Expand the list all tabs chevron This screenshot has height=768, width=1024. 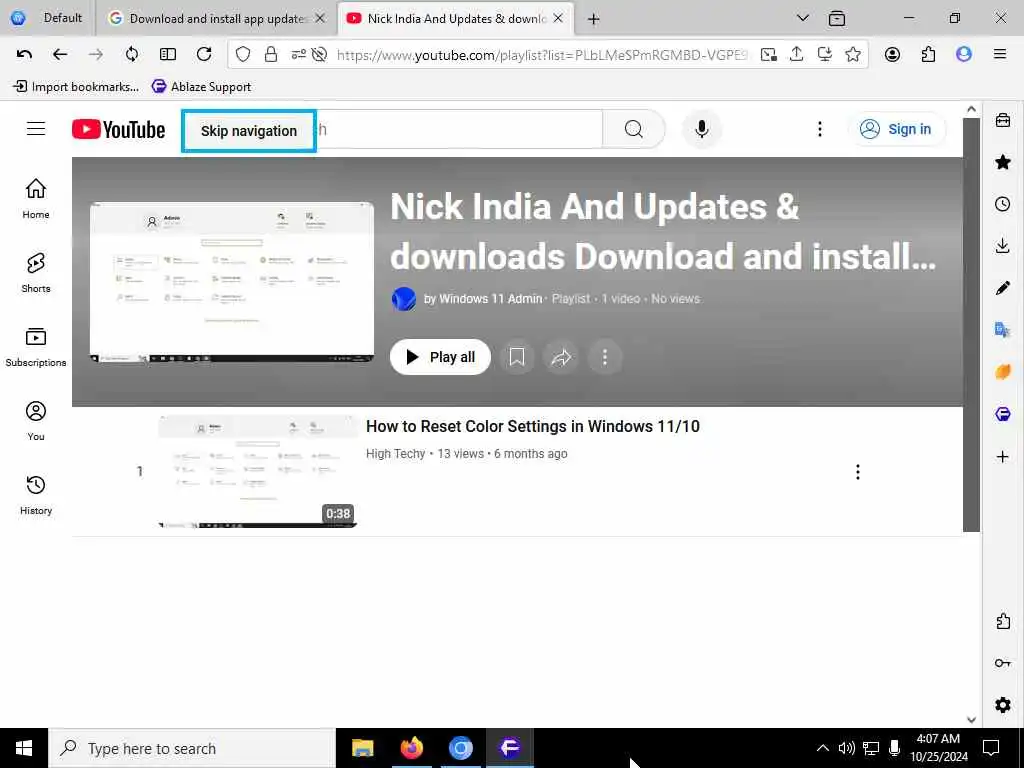pos(803,18)
